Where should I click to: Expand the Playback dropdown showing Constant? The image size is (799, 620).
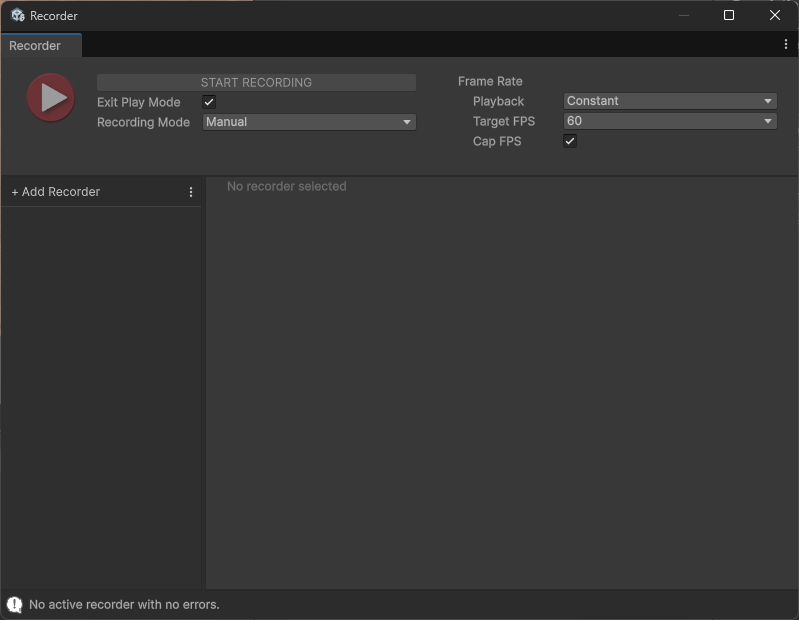pyautogui.click(x=670, y=101)
